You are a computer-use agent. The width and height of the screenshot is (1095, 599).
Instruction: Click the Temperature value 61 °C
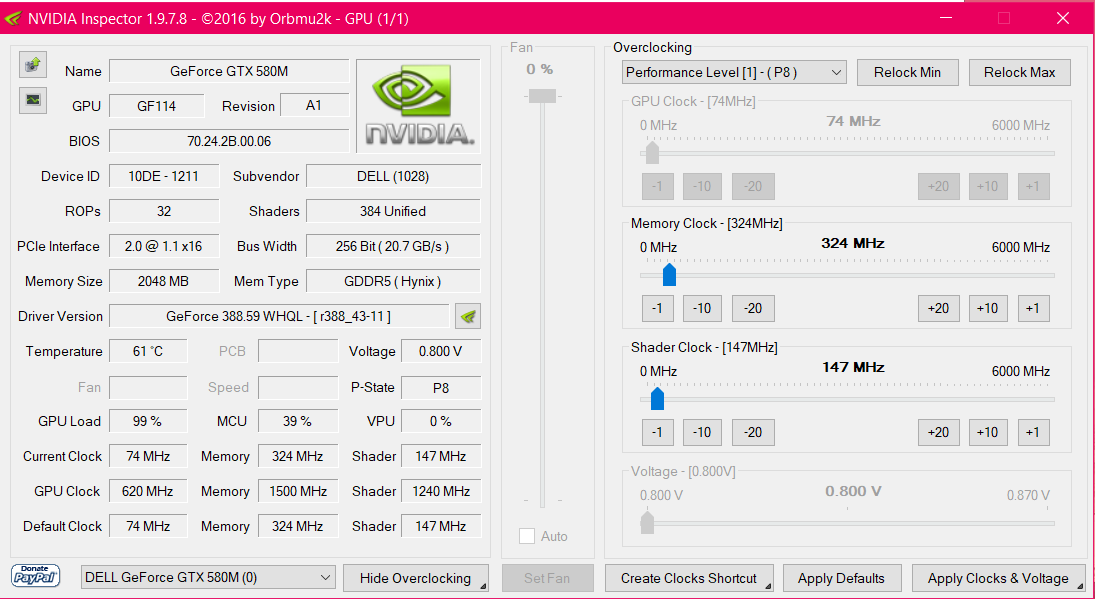(x=148, y=351)
